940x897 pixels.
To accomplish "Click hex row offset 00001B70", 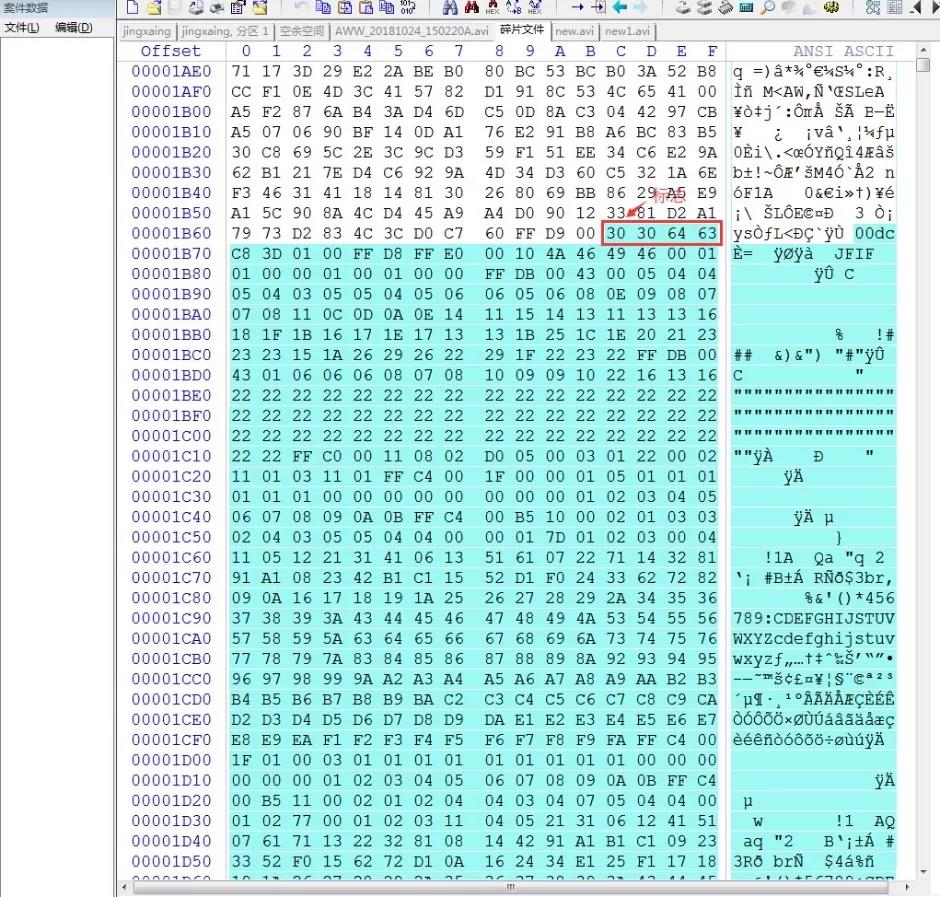I will coord(171,254).
